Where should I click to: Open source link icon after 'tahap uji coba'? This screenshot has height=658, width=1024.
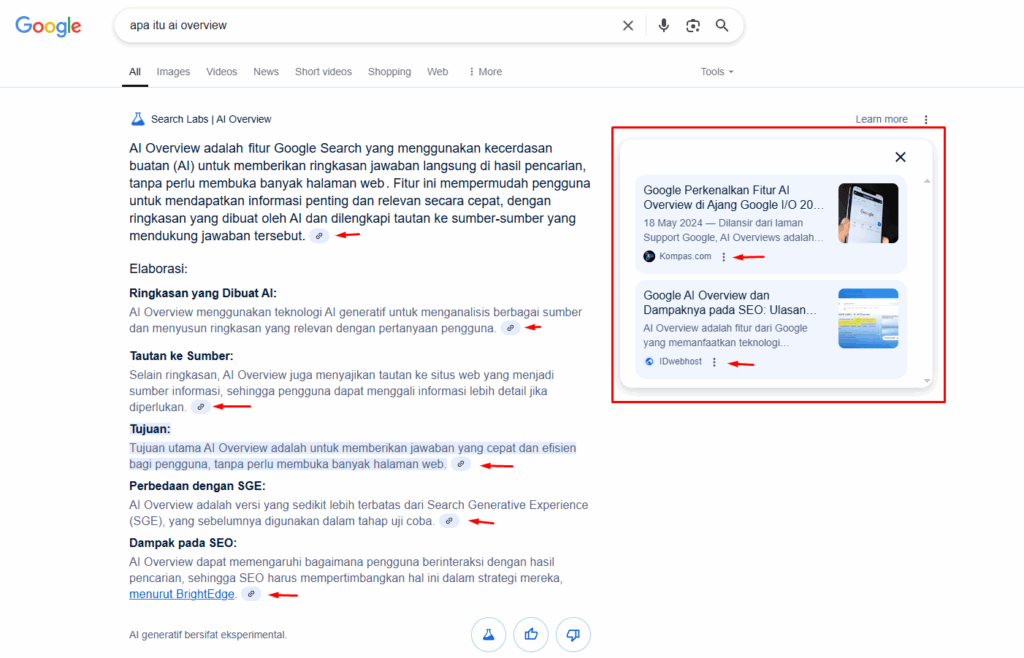tap(449, 521)
